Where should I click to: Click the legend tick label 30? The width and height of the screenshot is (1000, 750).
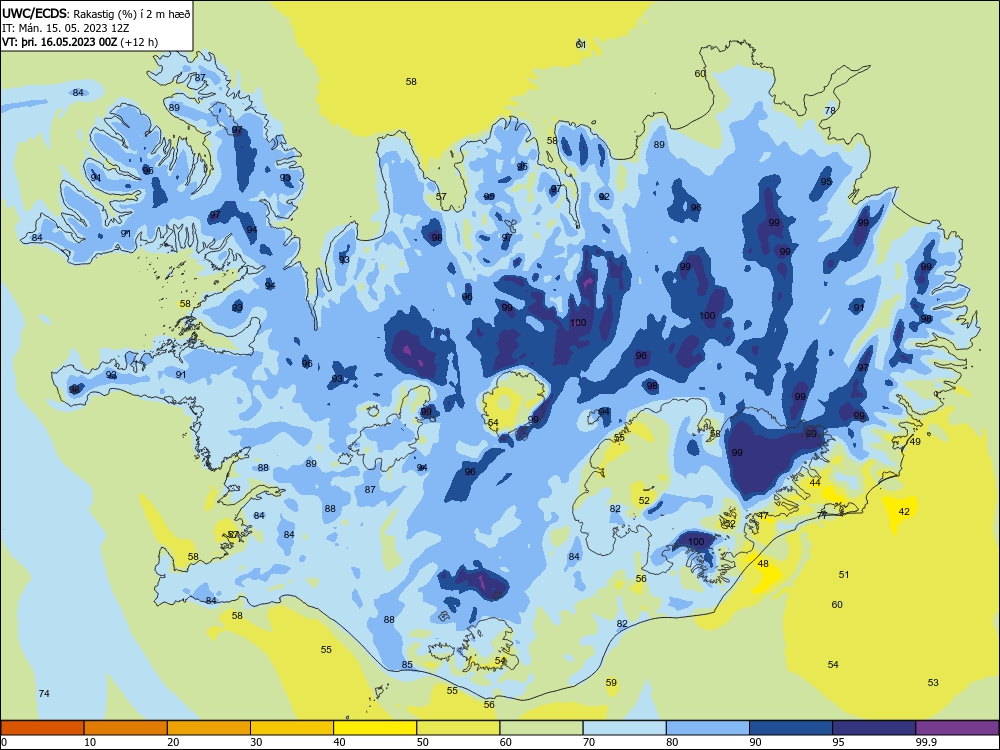tap(256, 742)
